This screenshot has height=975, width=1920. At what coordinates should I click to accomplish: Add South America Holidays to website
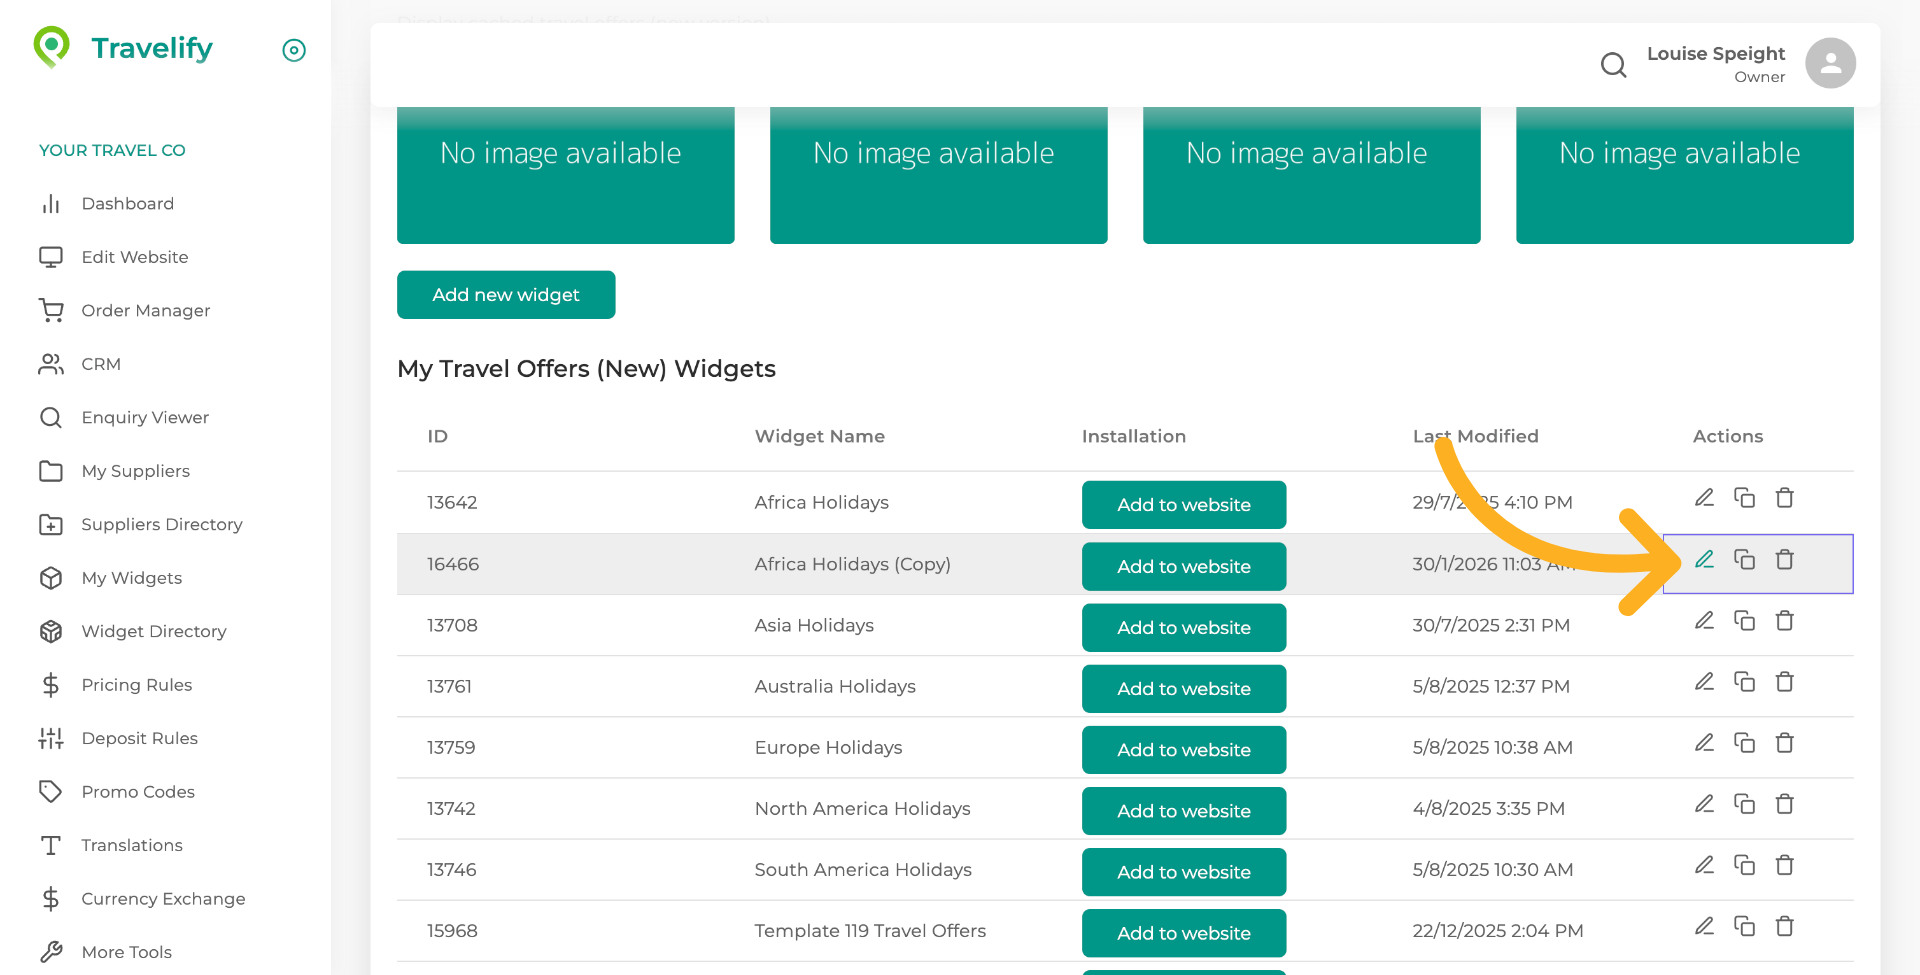[x=1183, y=872]
